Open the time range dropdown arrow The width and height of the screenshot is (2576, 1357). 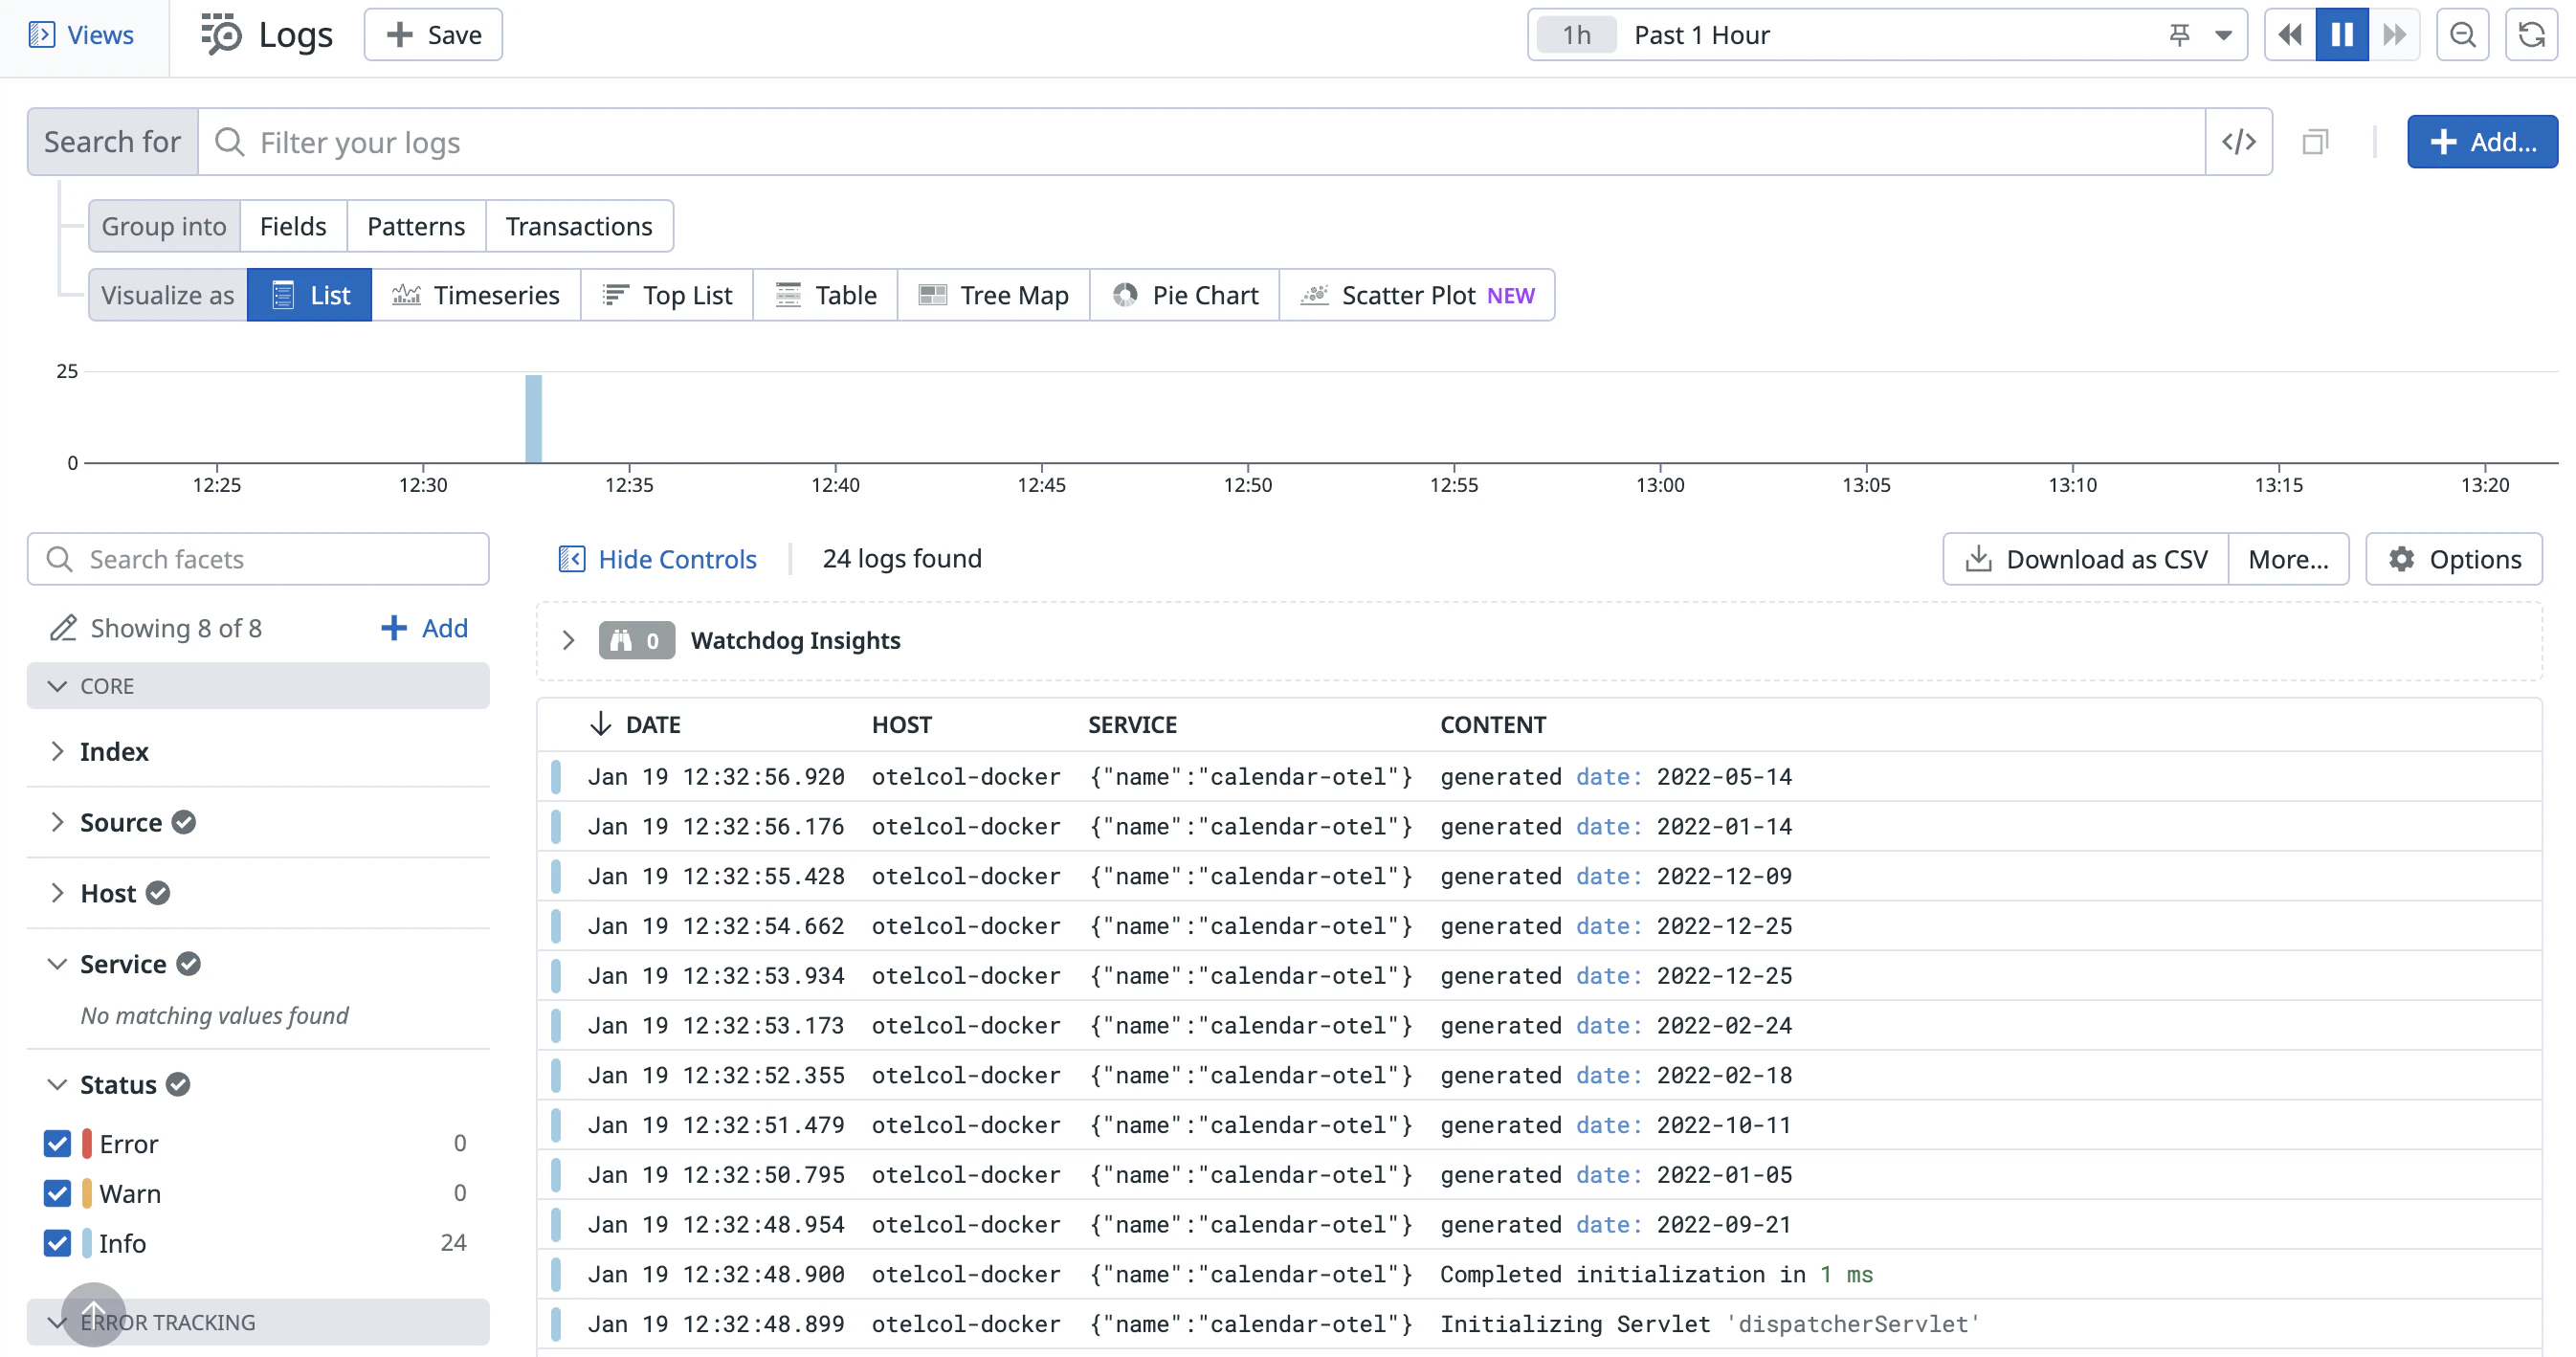point(2222,35)
